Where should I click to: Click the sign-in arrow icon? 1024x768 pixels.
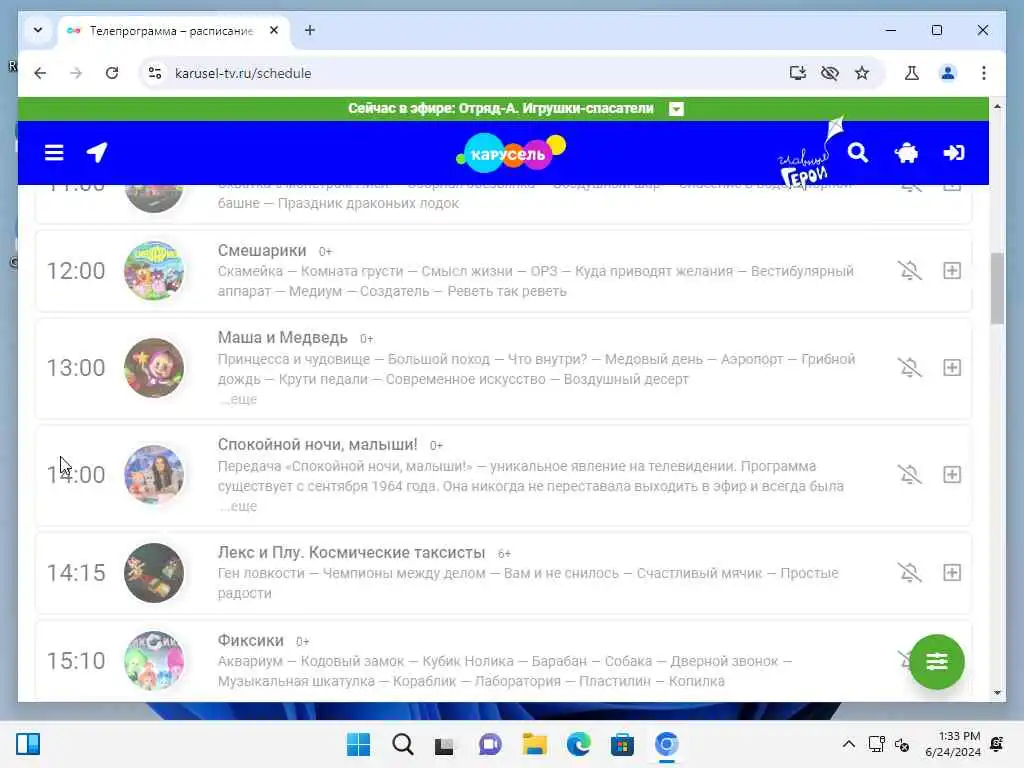[953, 153]
